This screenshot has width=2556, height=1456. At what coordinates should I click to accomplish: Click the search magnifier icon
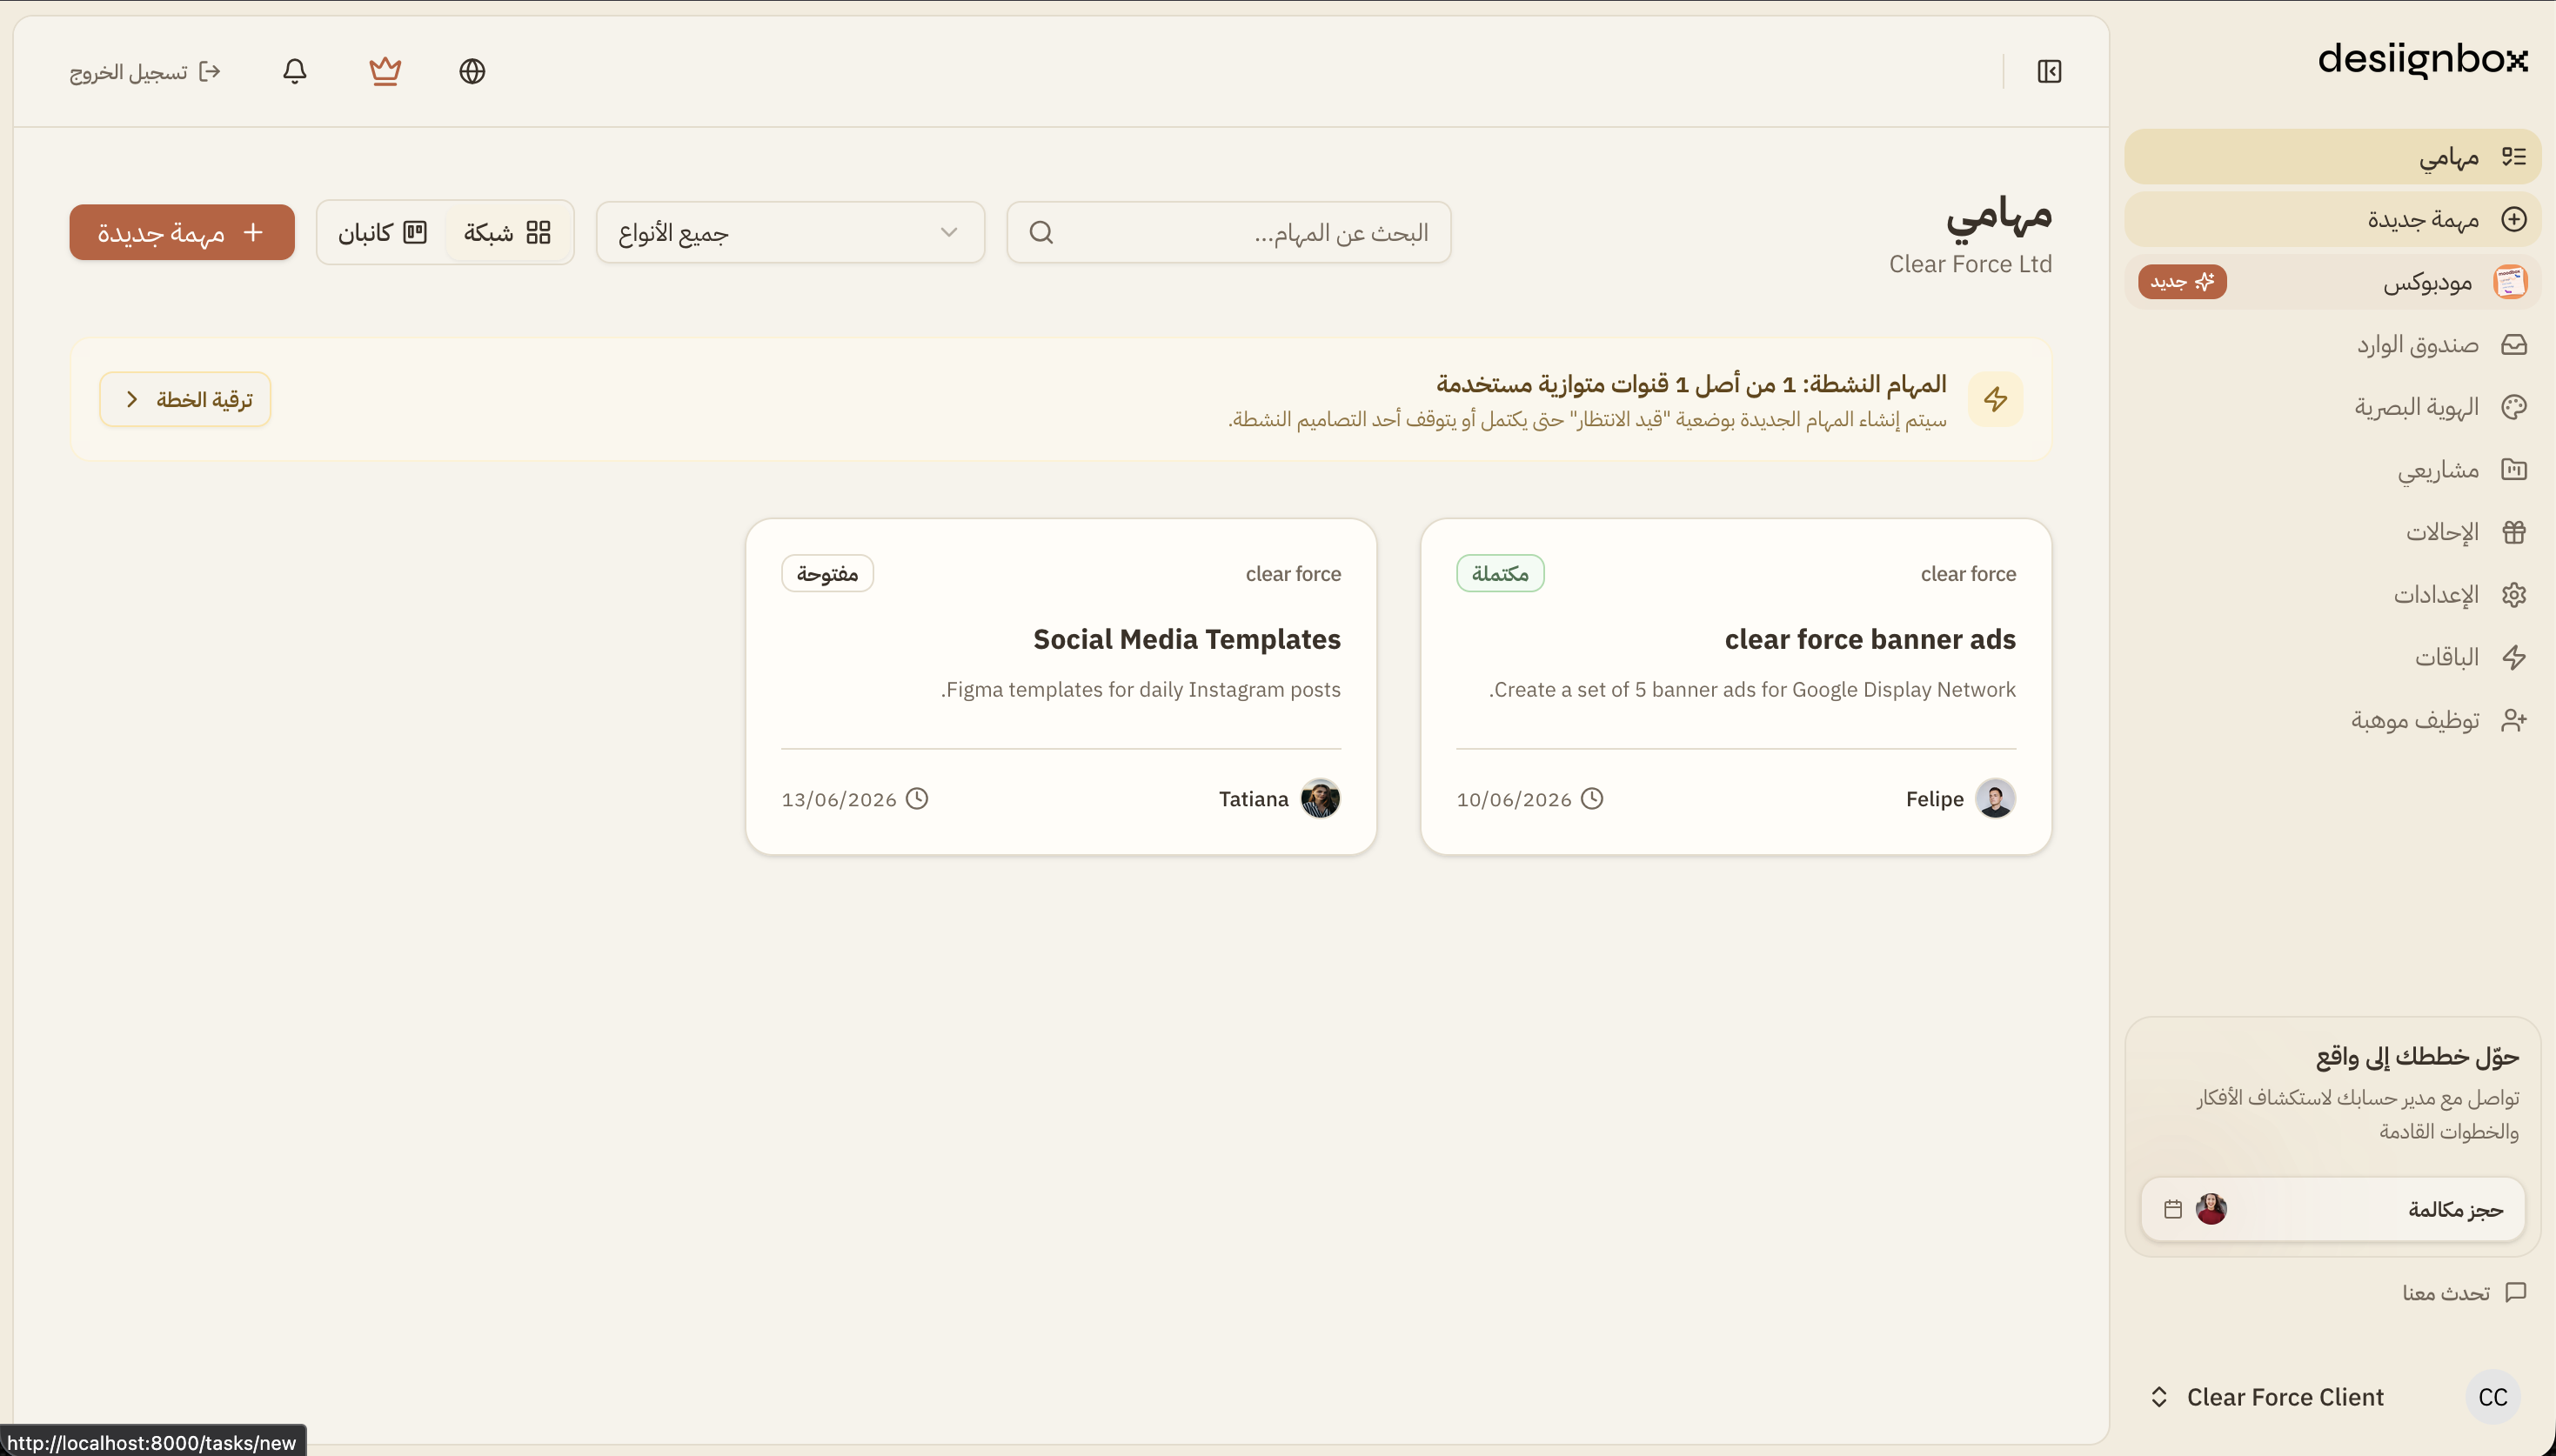(x=1041, y=232)
